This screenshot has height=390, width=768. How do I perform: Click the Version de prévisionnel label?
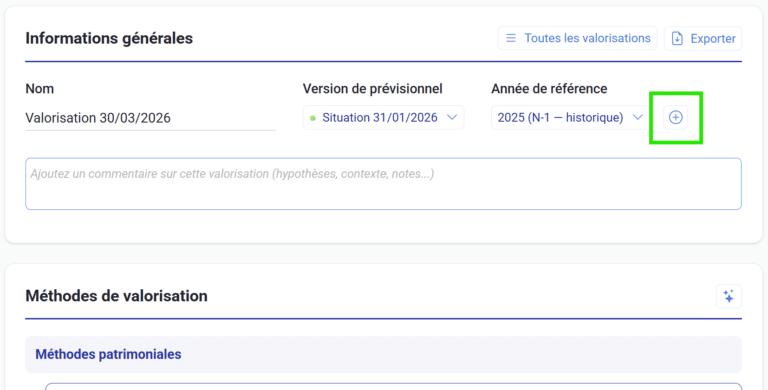[x=372, y=89]
